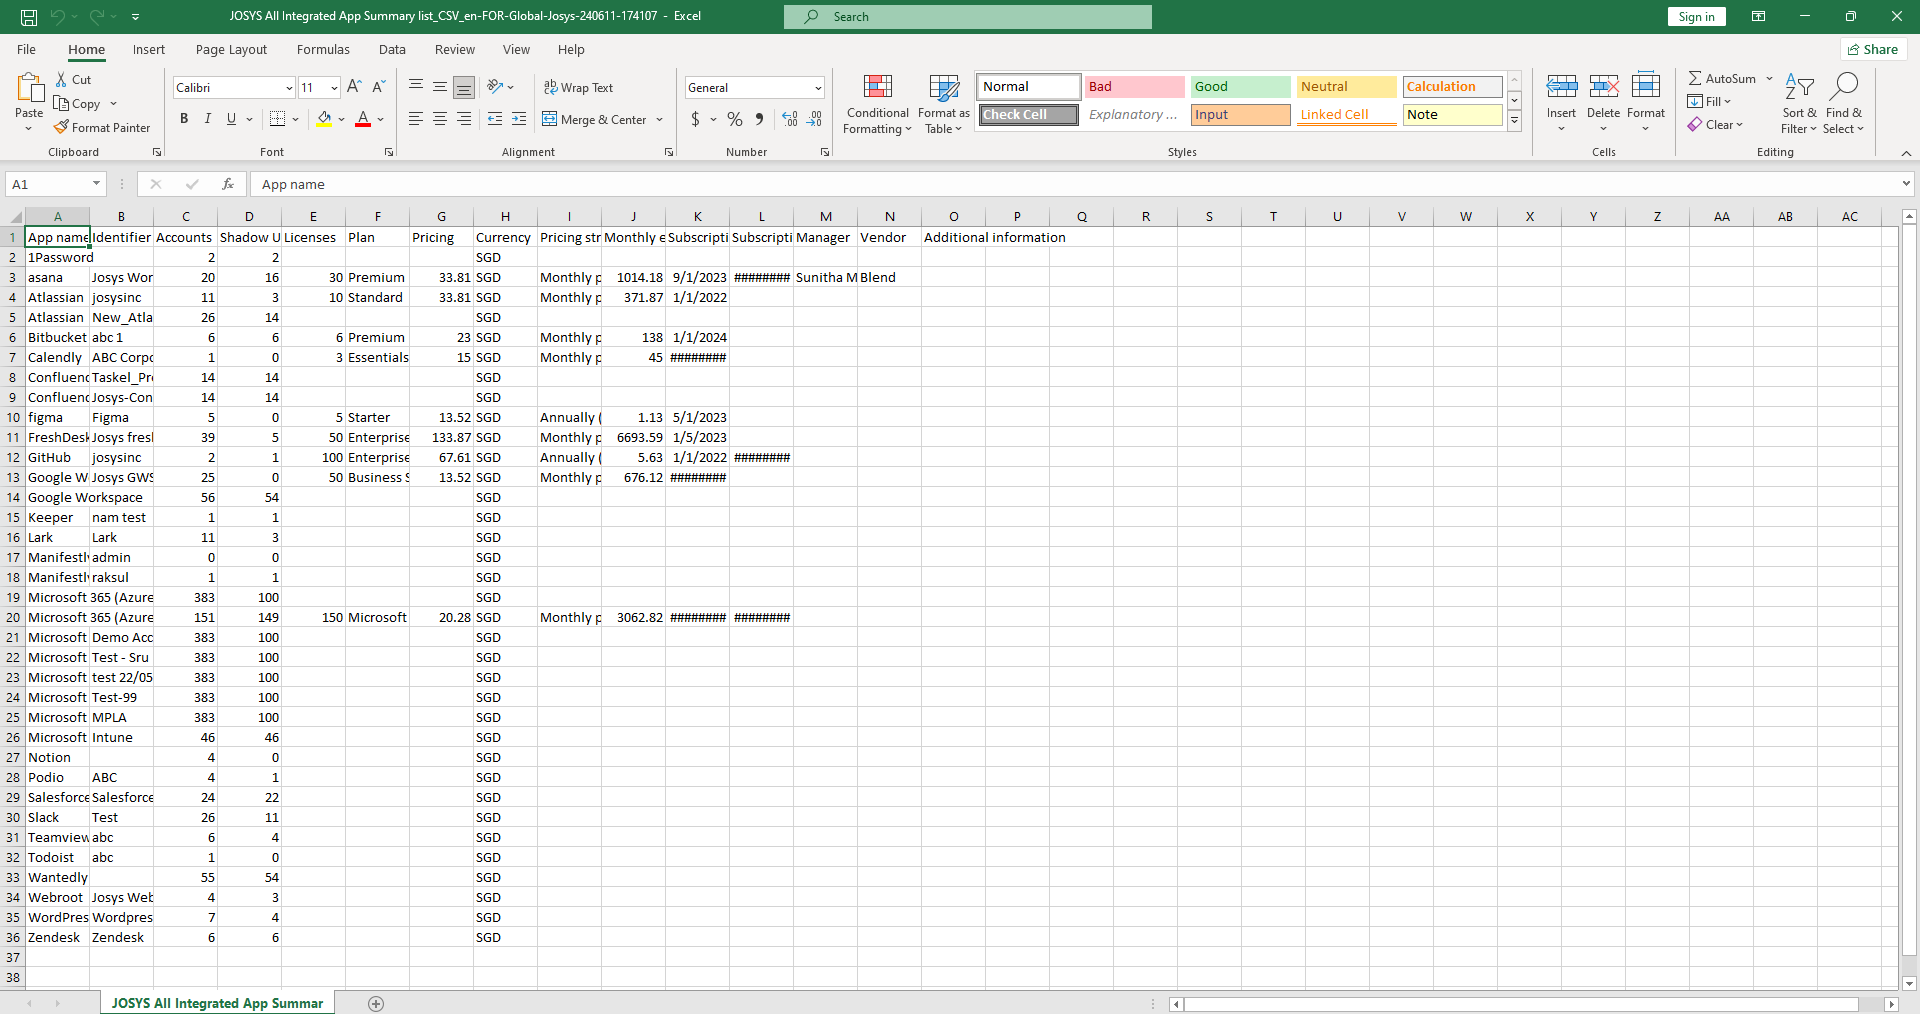
Task: Expand the Merge & Center dropdown arrow
Action: (660, 119)
